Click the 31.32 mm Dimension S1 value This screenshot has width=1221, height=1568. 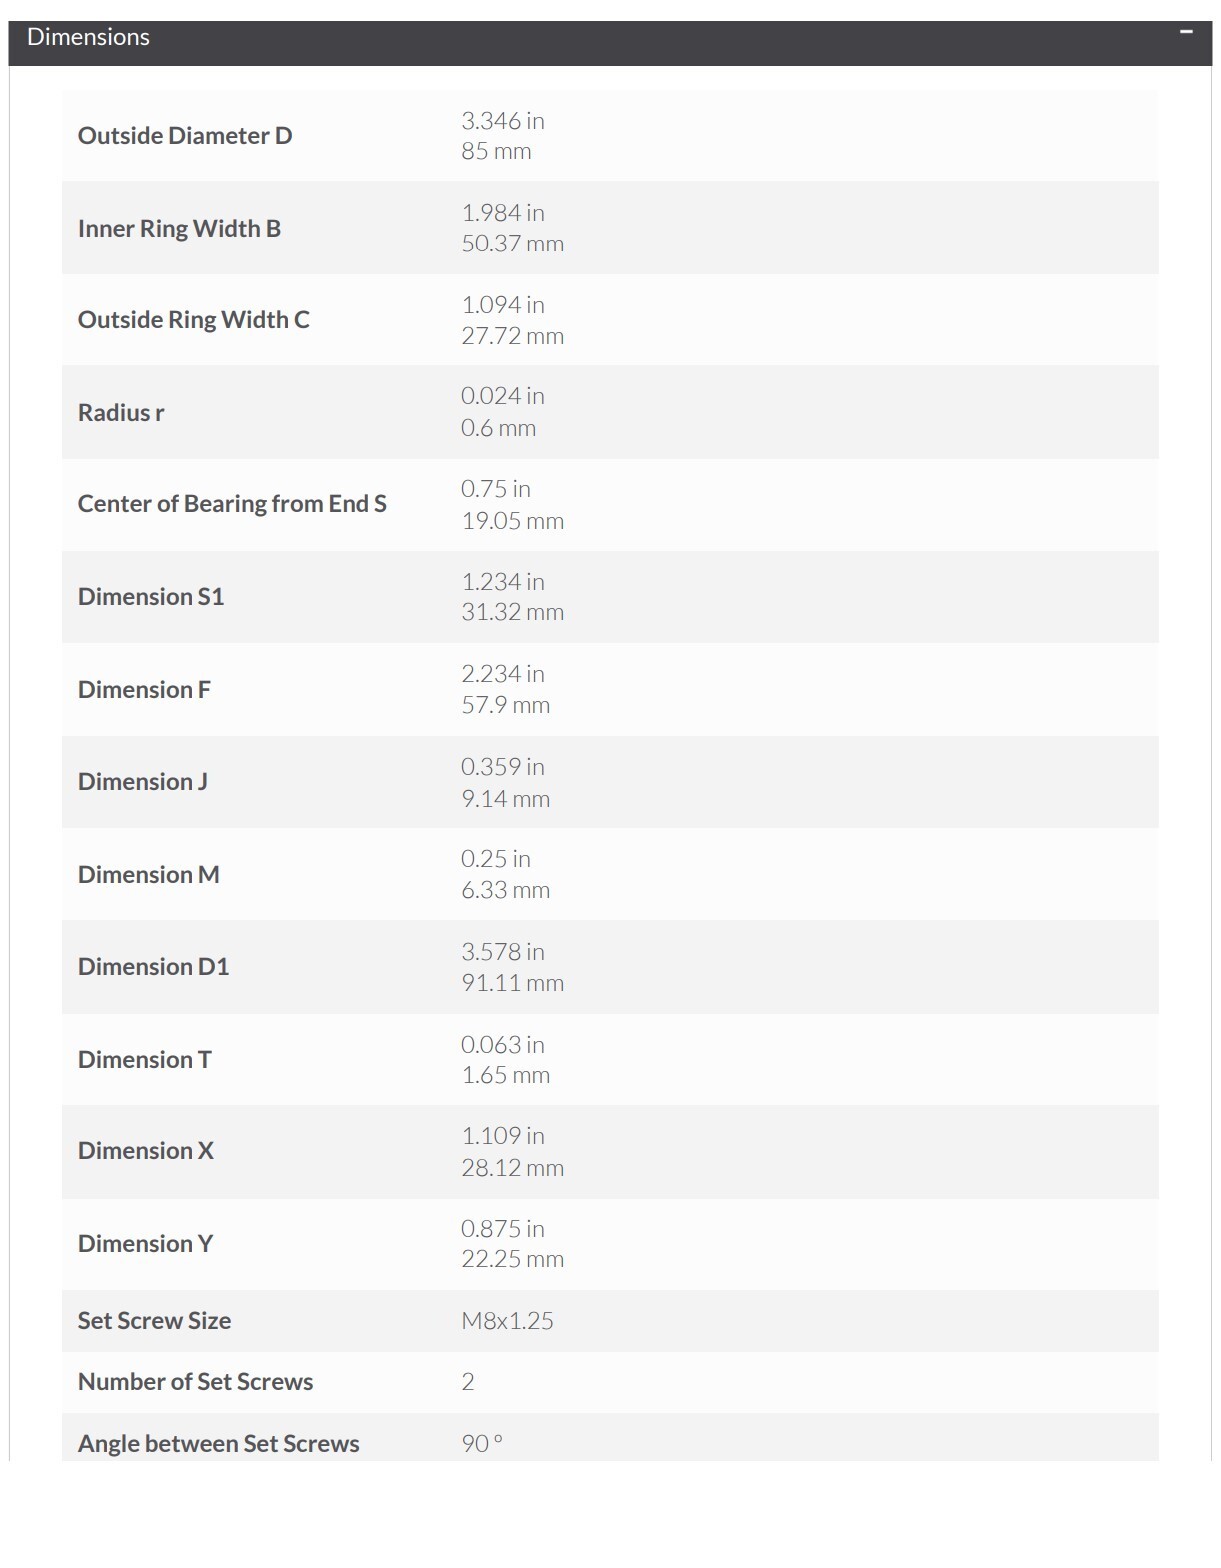512,612
